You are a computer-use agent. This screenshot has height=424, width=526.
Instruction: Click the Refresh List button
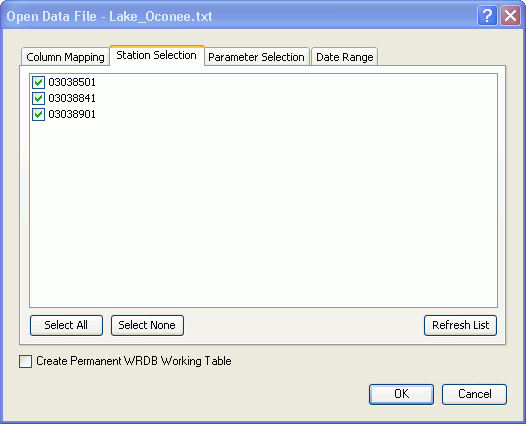coord(460,325)
